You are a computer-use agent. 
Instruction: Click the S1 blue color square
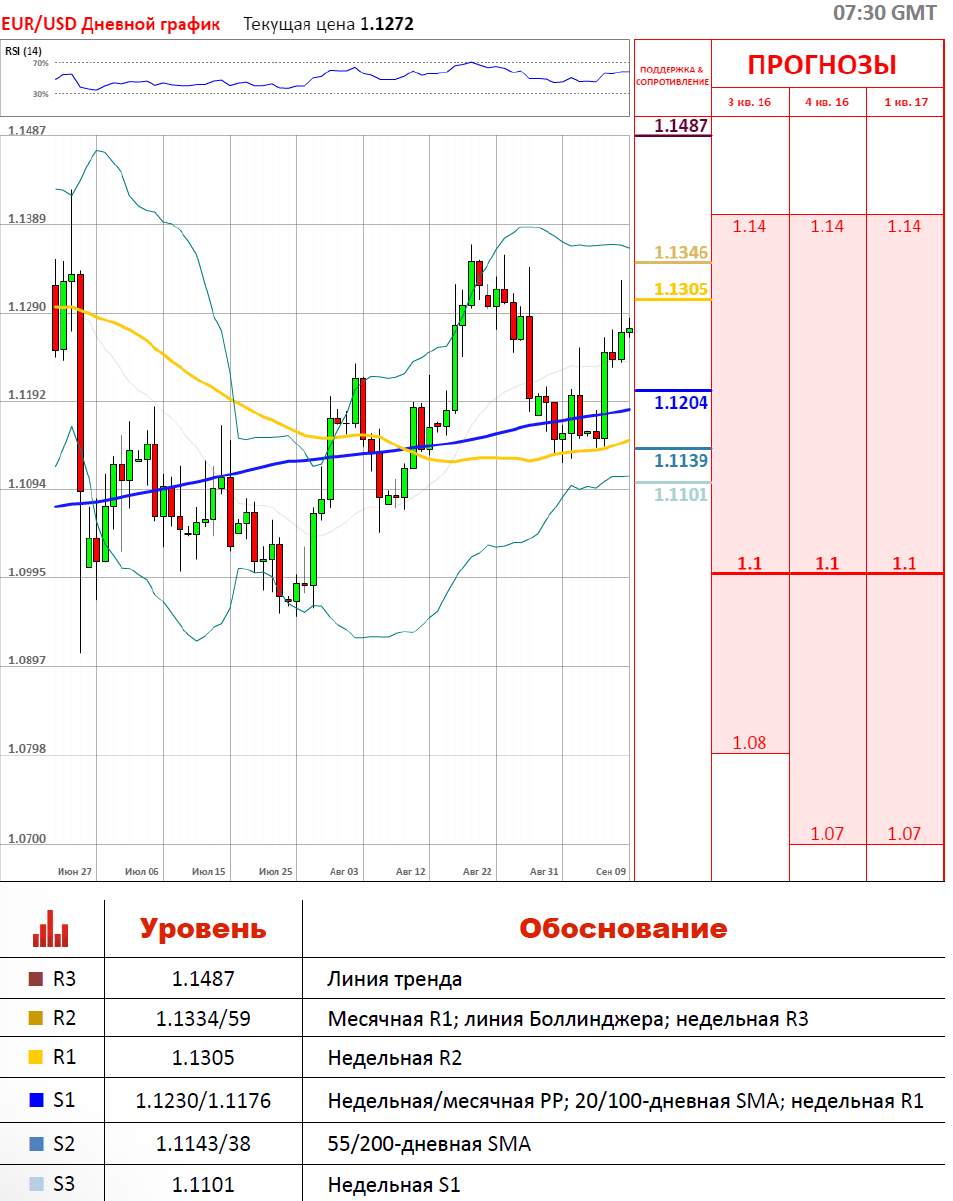pyautogui.click(x=37, y=1102)
